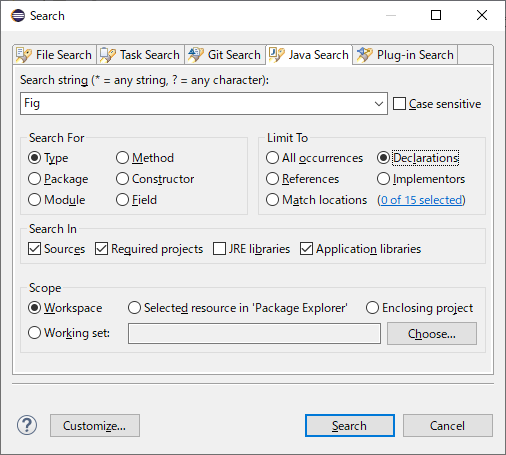Maximize the Search dialog window
The image size is (506, 455).
coord(436,15)
